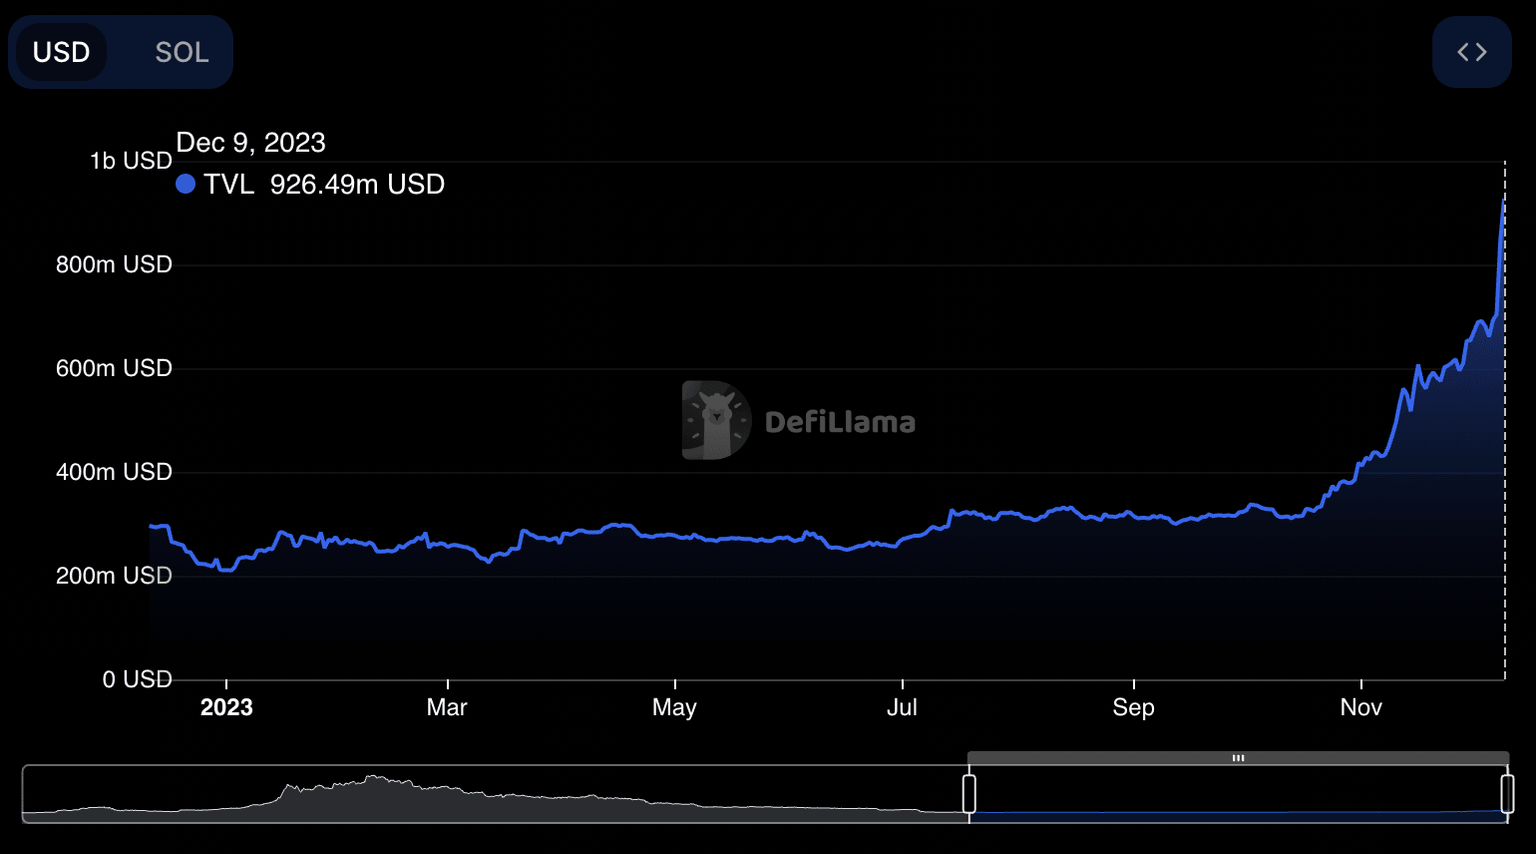Click the angle brackets icon top right
The image size is (1536, 854).
click(x=1471, y=51)
